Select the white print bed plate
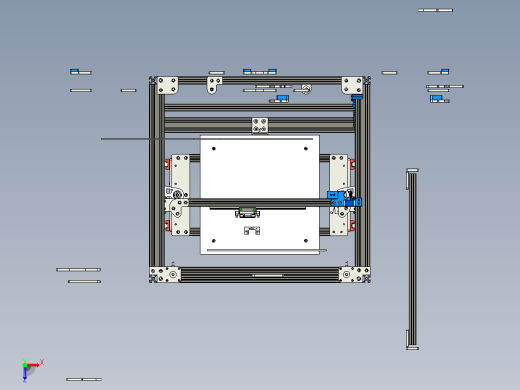The image size is (520, 390). pos(260,195)
